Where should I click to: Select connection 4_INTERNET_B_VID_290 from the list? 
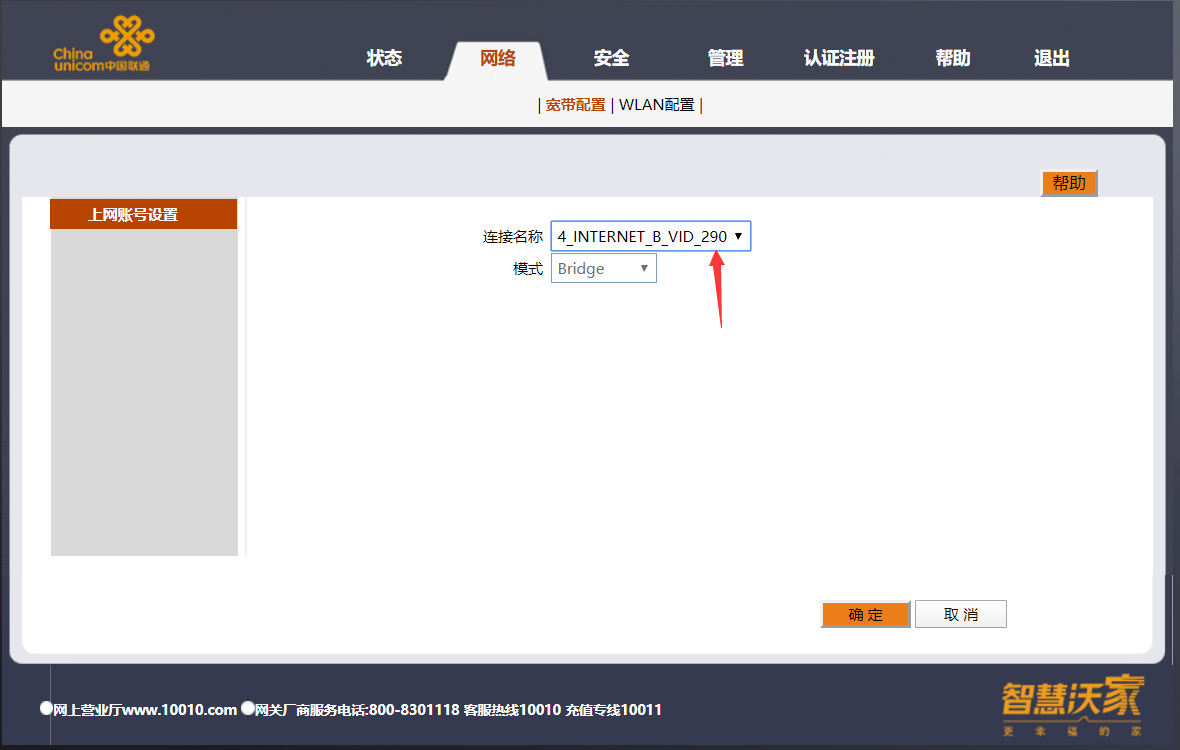coord(640,236)
